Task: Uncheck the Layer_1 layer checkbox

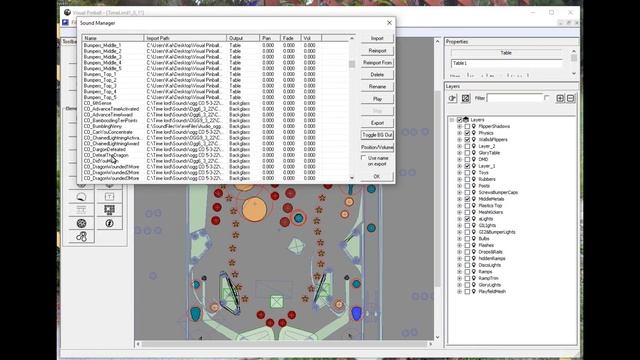Action: coord(467,166)
